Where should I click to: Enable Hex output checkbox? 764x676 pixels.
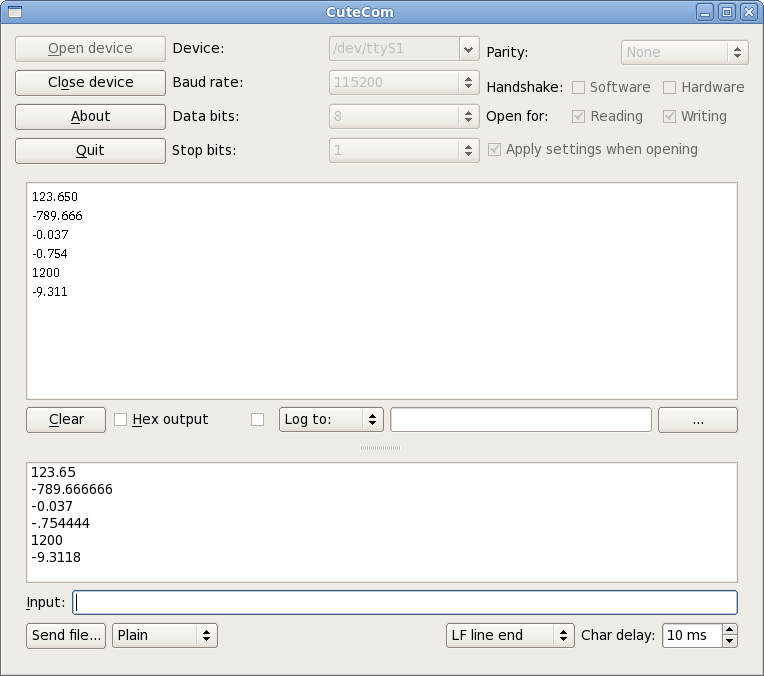tap(120, 420)
